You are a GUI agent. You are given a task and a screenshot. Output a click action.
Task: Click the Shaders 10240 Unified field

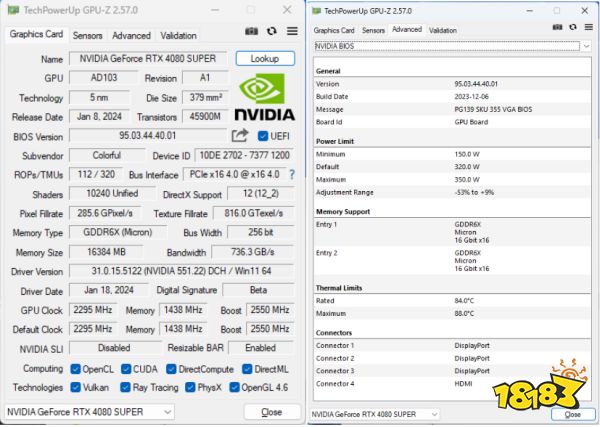tap(112, 194)
